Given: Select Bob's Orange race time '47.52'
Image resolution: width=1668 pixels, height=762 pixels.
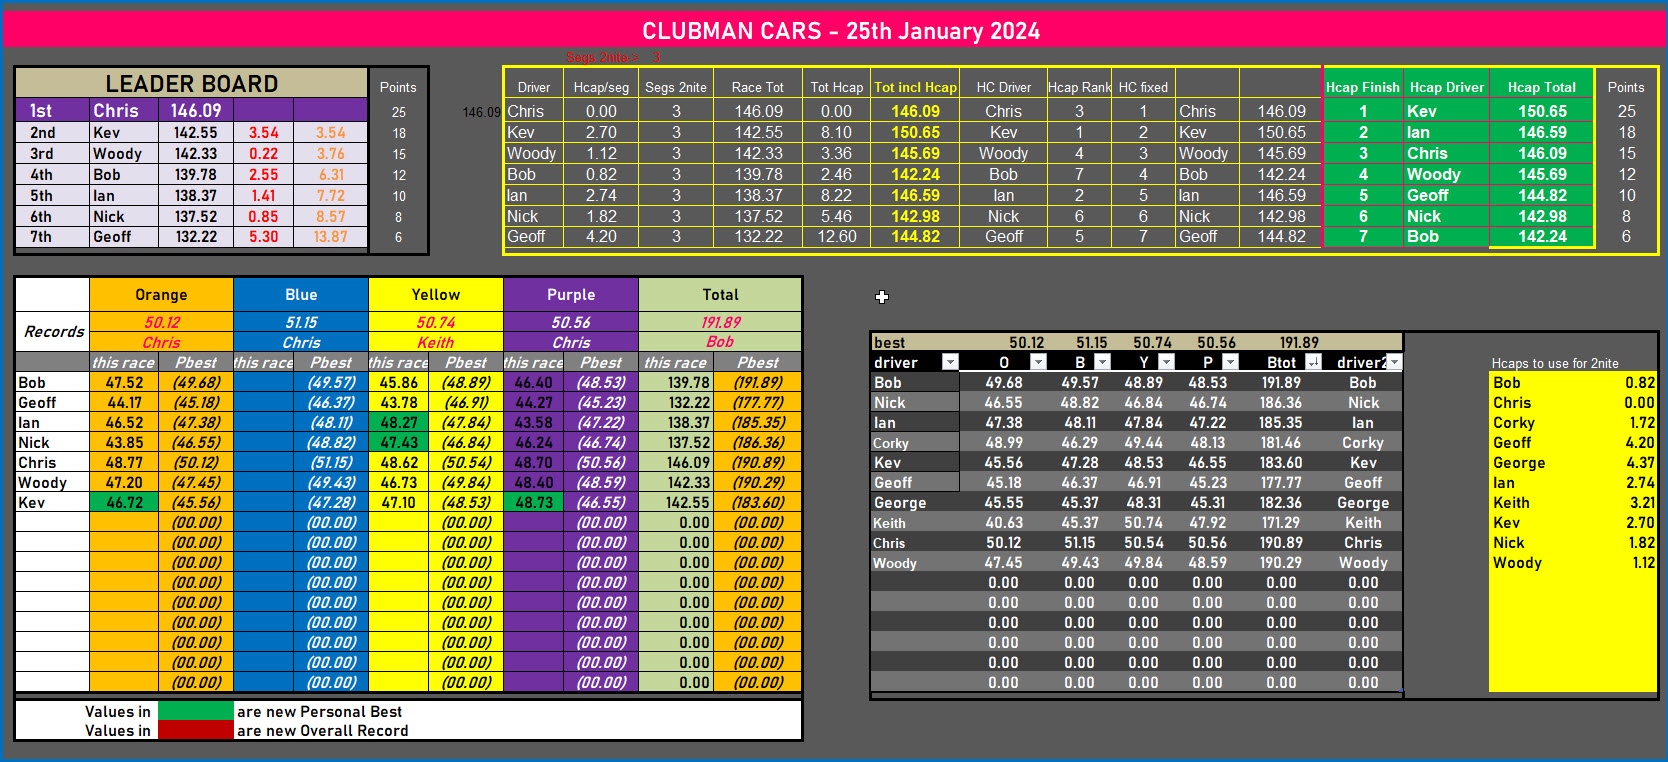Looking at the screenshot, I should (x=124, y=382).
